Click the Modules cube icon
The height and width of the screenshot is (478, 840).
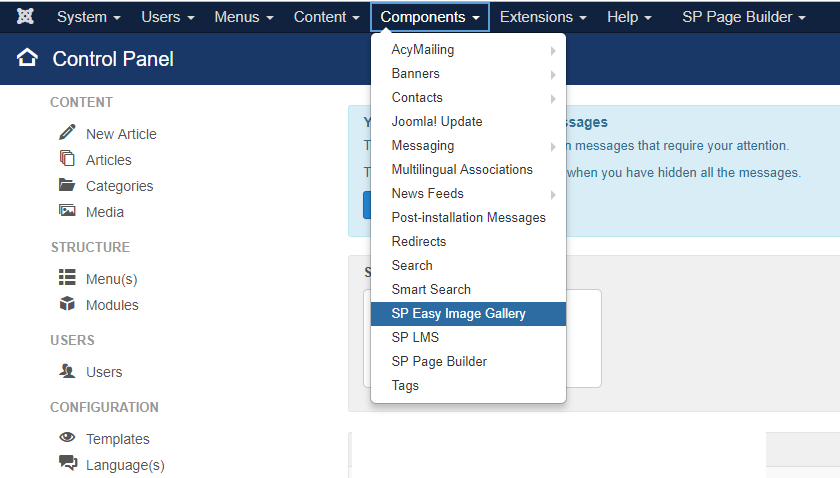click(x=67, y=304)
